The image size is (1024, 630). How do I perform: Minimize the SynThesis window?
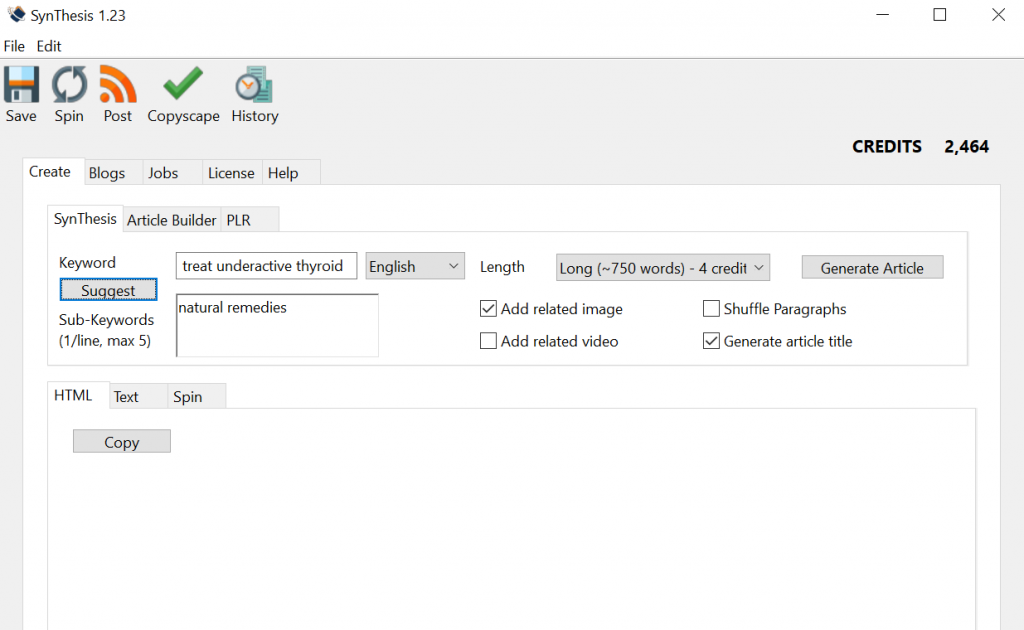click(882, 14)
